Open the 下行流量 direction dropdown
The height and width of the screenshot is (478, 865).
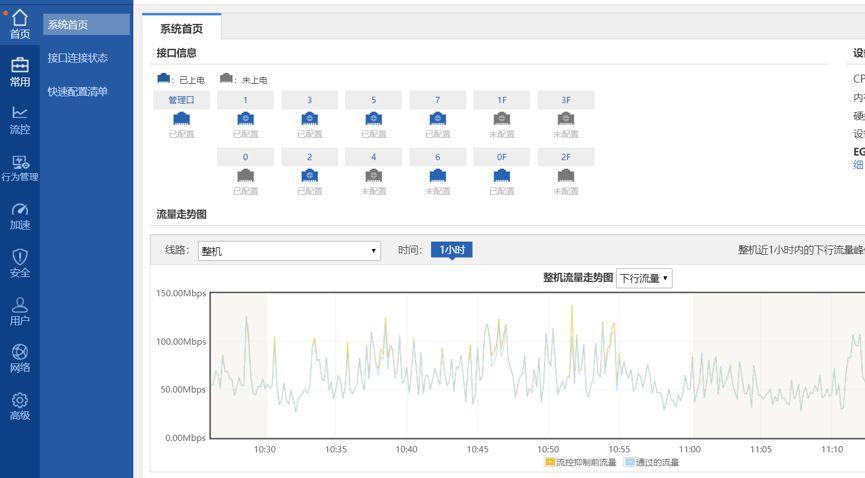point(644,278)
